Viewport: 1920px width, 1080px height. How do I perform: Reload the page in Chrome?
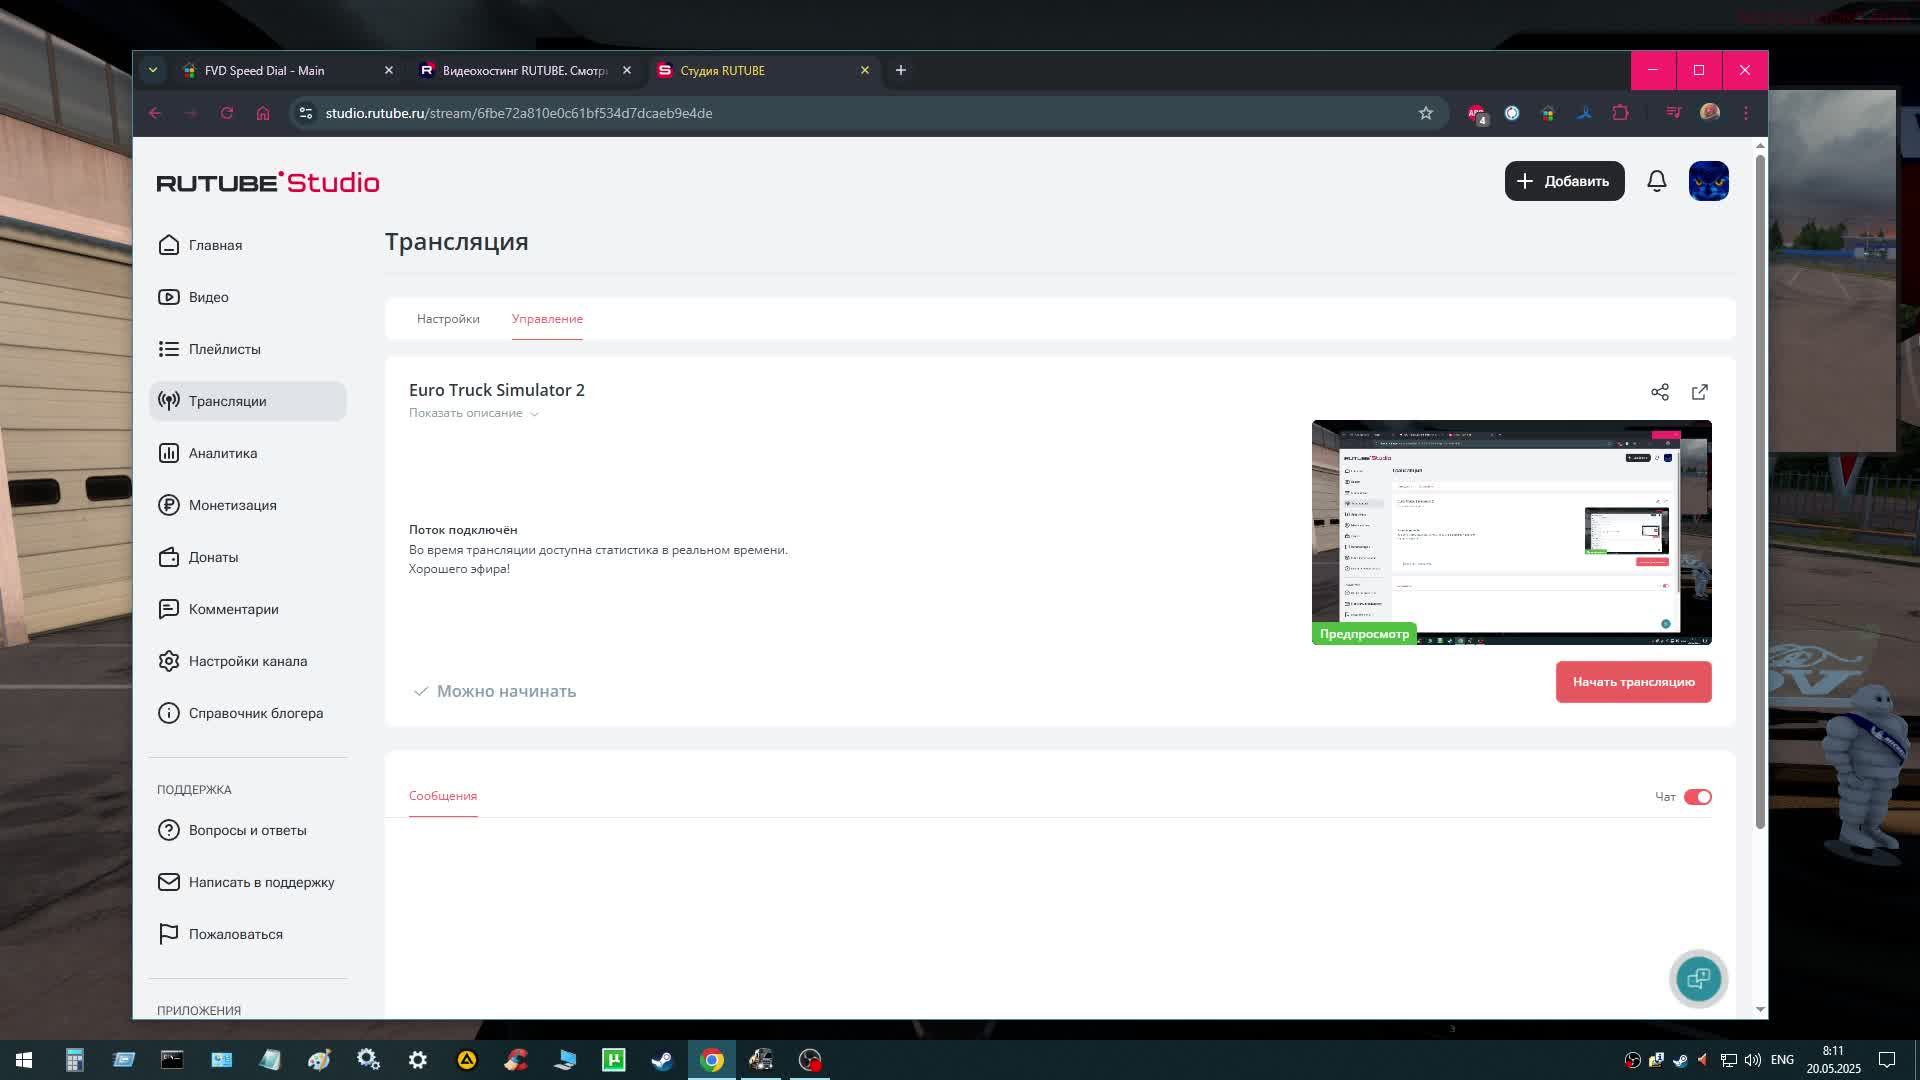tap(227, 113)
